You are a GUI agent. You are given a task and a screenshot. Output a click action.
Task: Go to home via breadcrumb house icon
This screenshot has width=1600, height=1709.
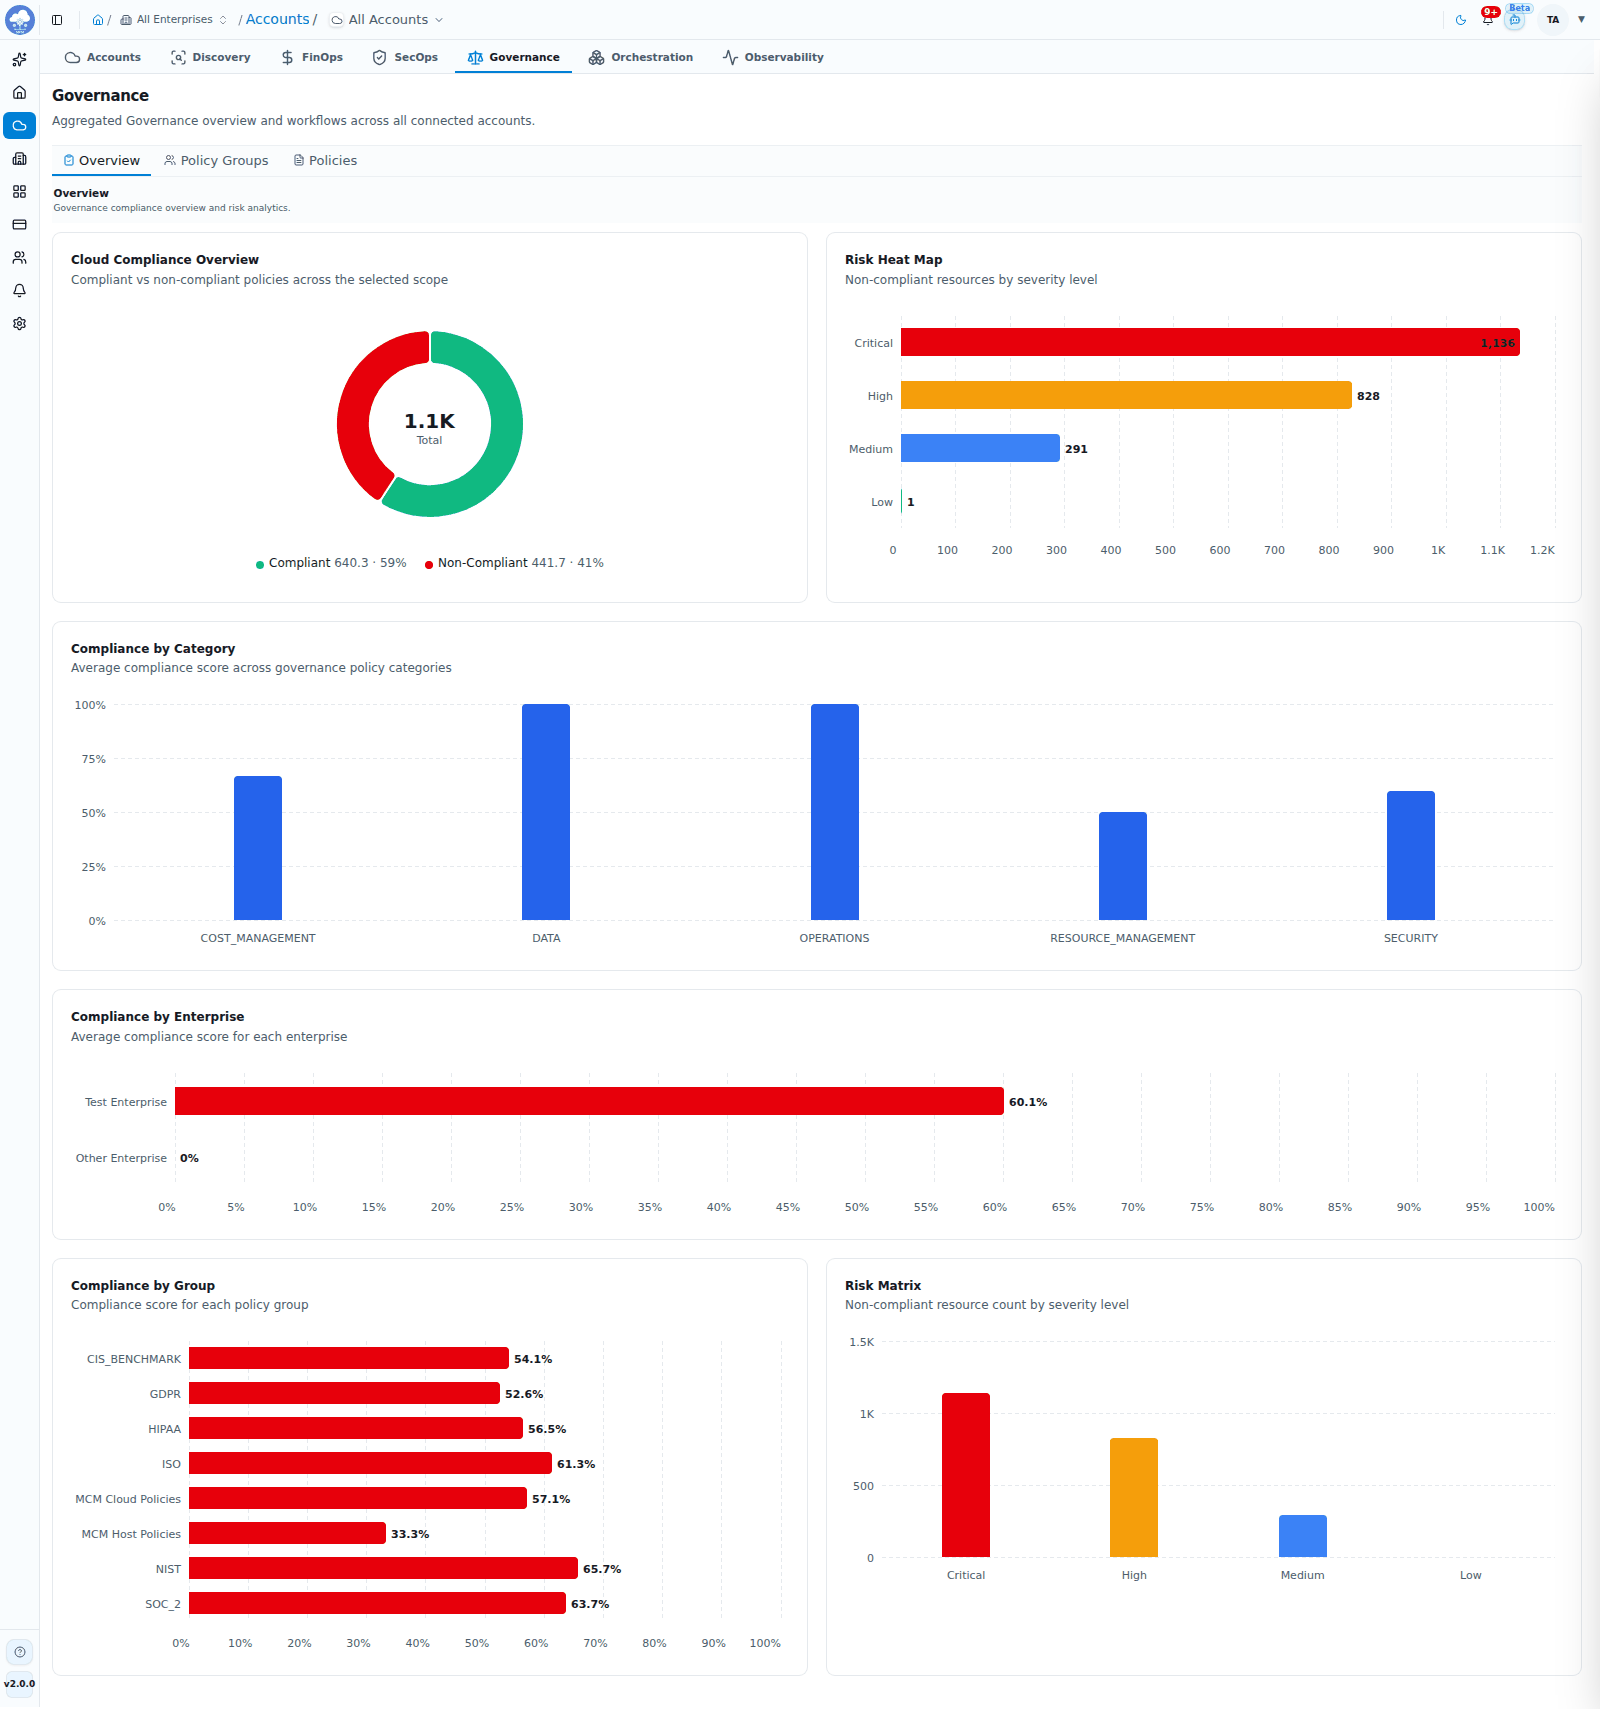click(98, 20)
